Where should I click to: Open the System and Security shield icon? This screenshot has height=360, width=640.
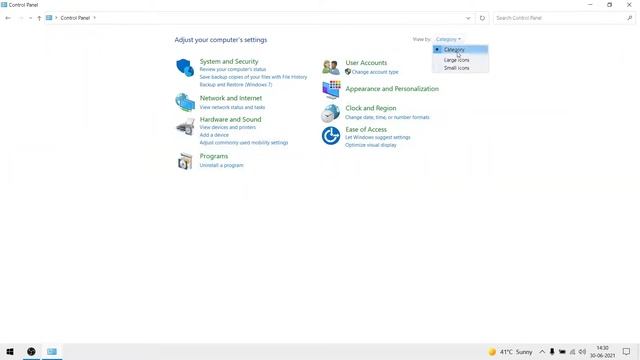click(x=185, y=68)
